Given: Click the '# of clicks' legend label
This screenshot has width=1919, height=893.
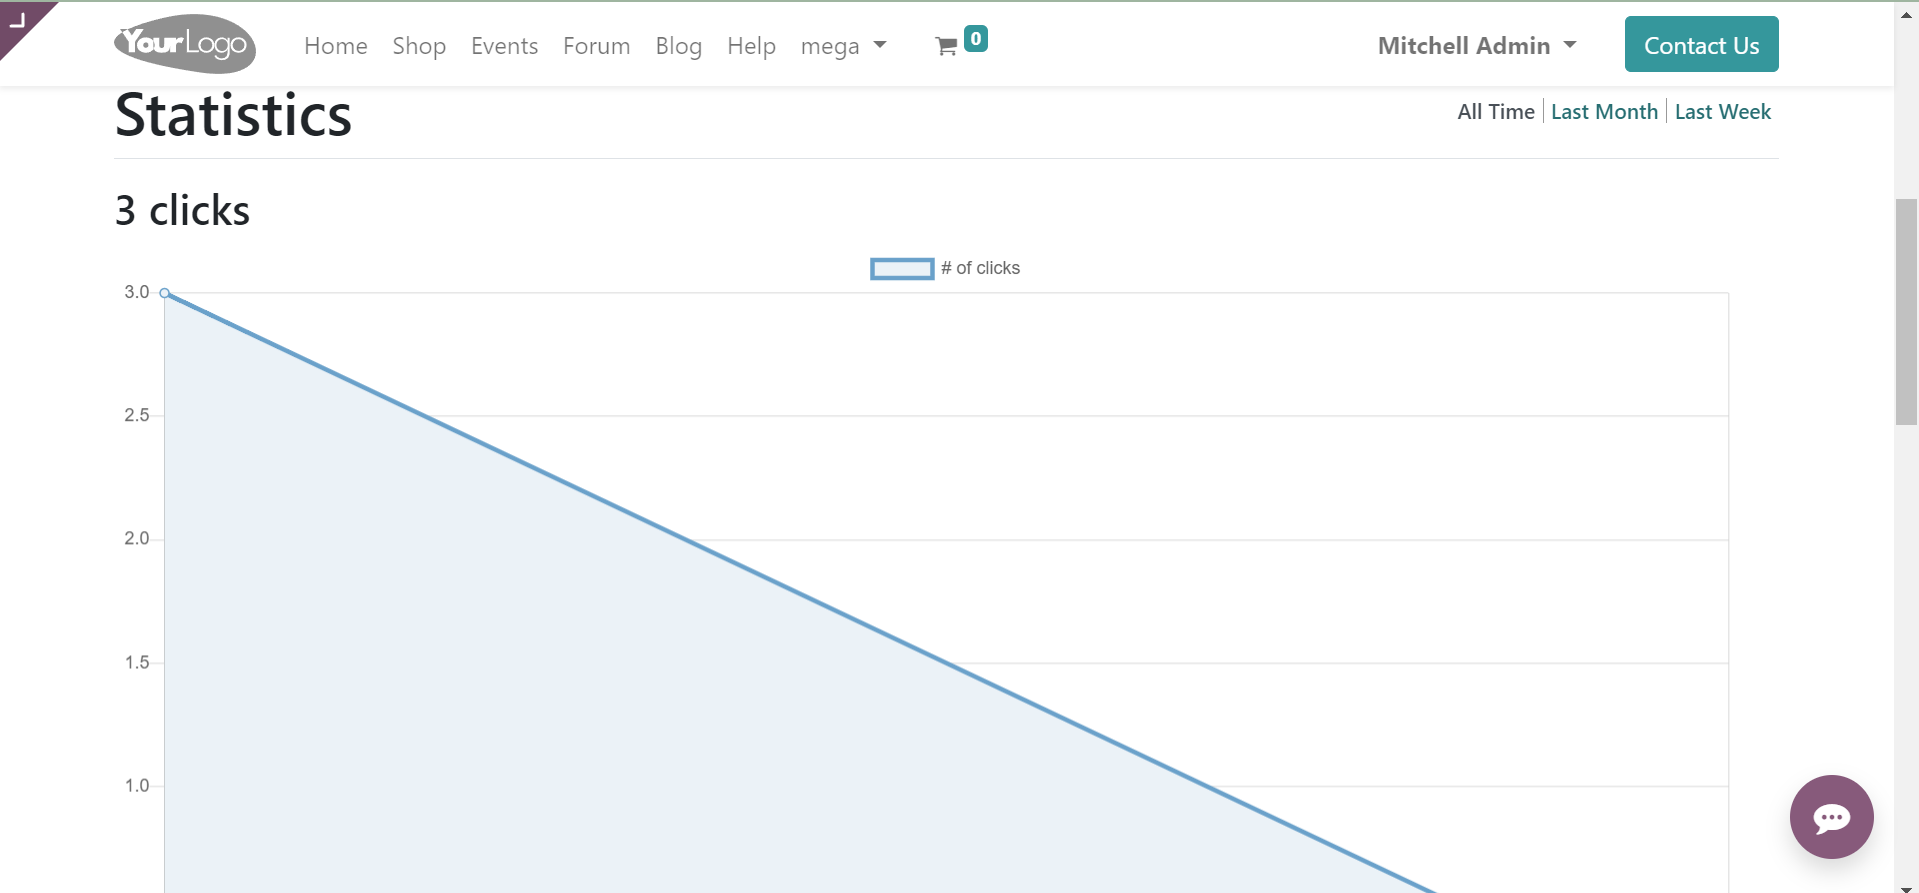Looking at the screenshot, I should pyautogui.click(x=980, y=268).
